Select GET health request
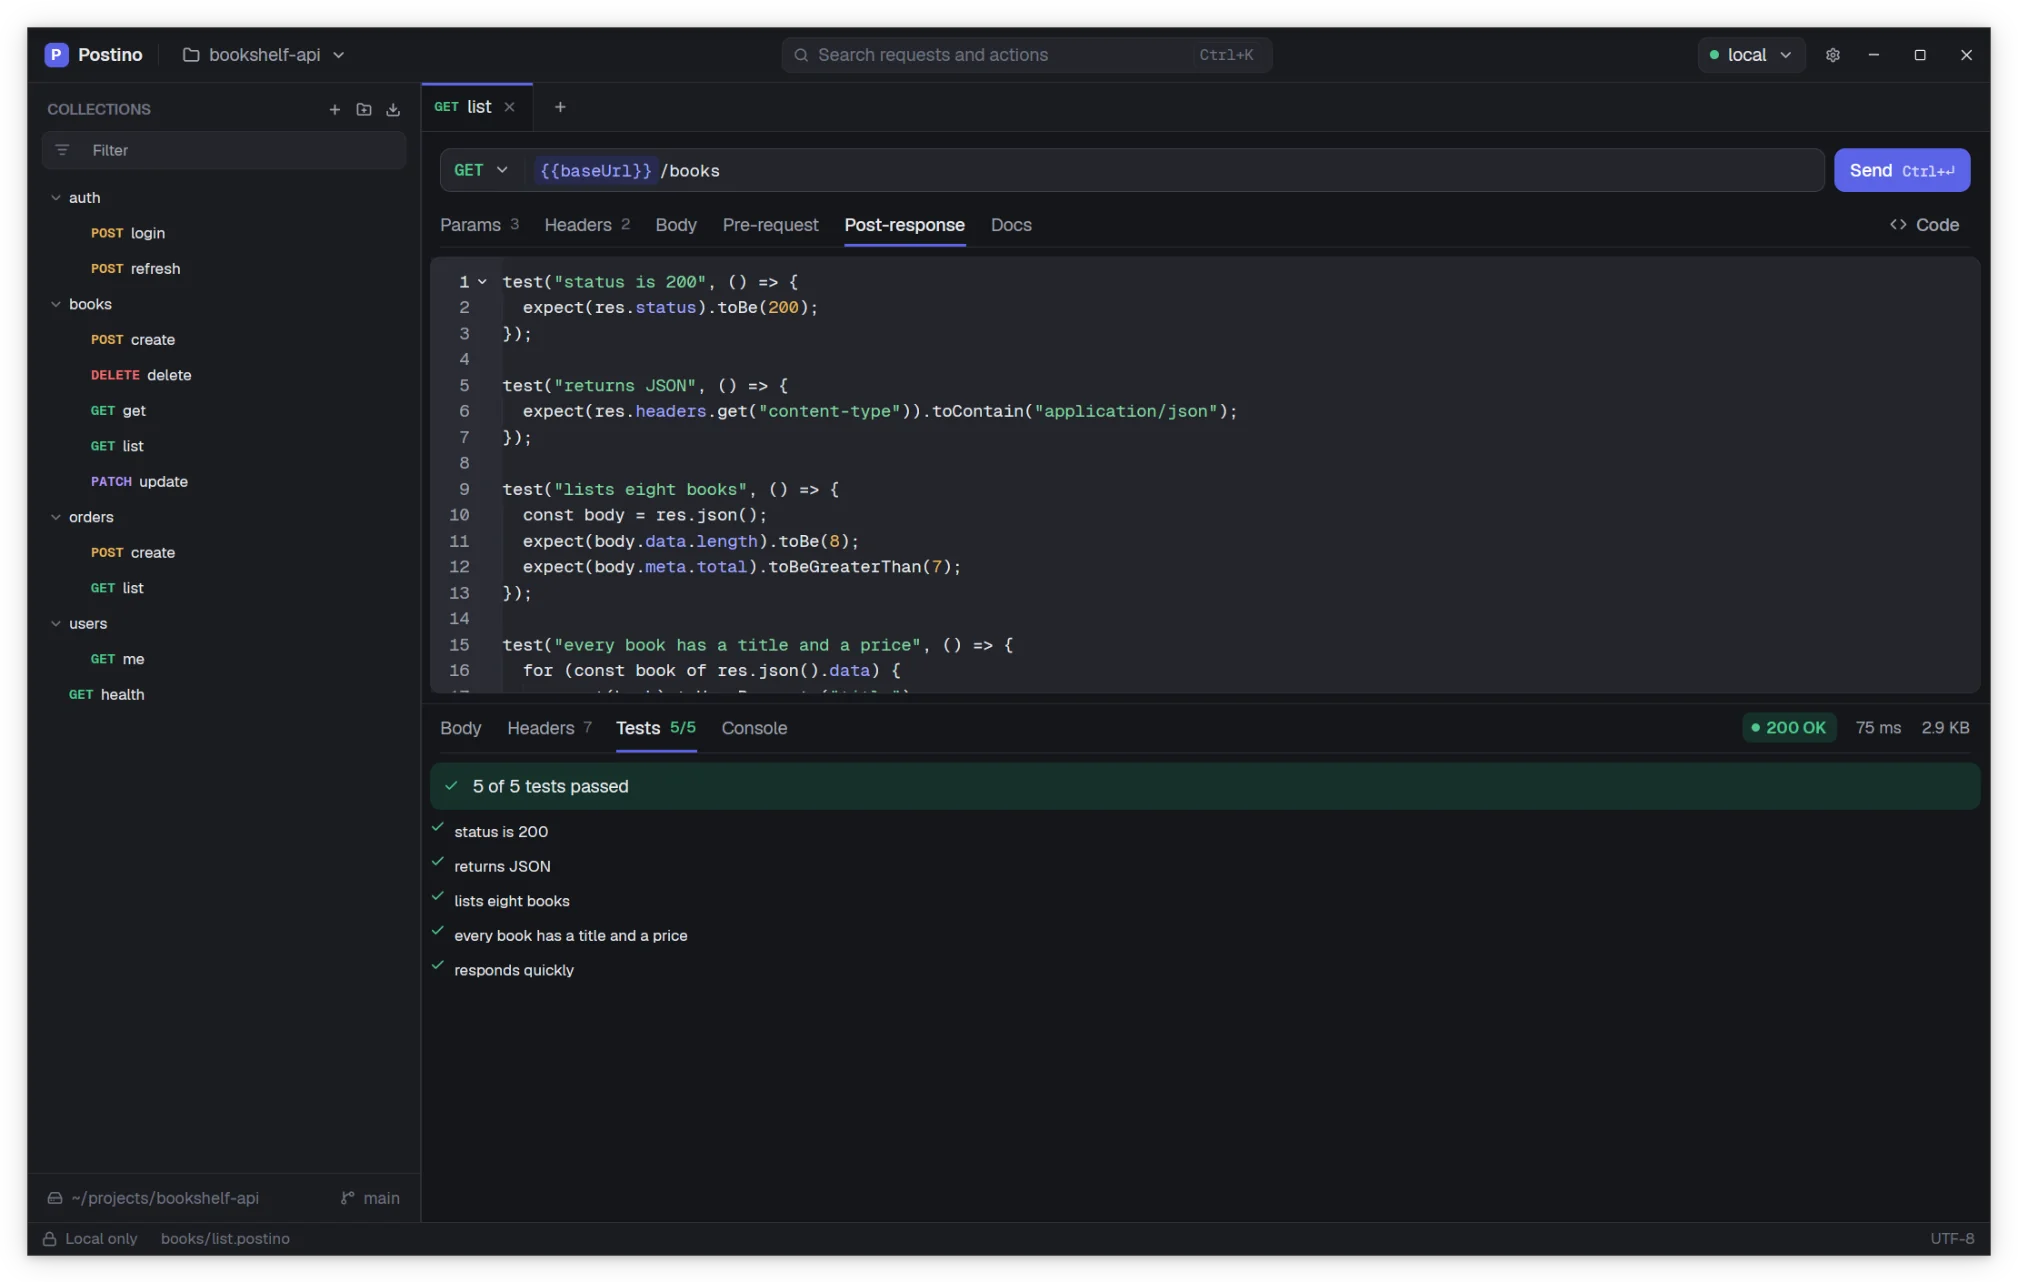Viewport: 2018px width, 1282px height. [x=106, y=695]
